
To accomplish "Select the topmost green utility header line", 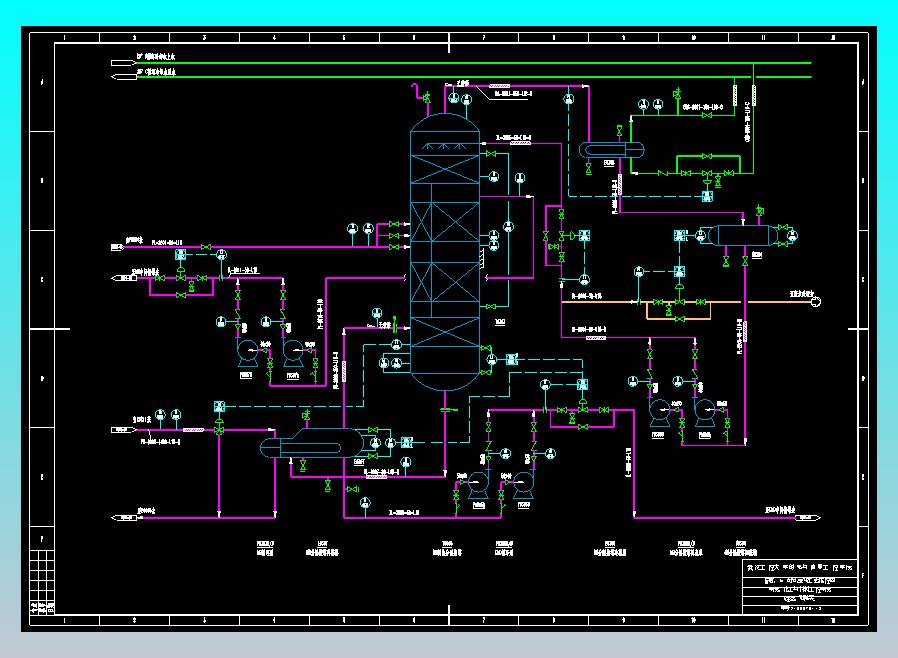I will tap(474, 62).
